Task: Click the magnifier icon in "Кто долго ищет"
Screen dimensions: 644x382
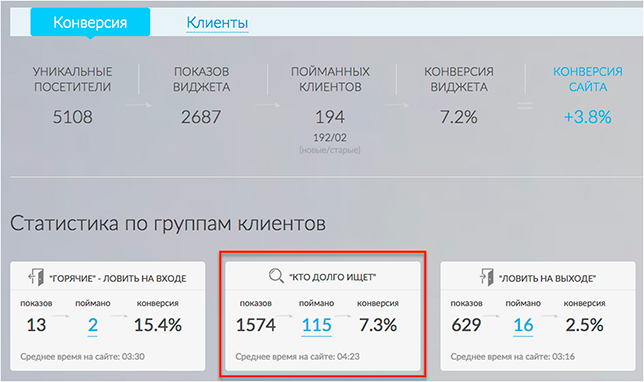Action: [276, 276]
